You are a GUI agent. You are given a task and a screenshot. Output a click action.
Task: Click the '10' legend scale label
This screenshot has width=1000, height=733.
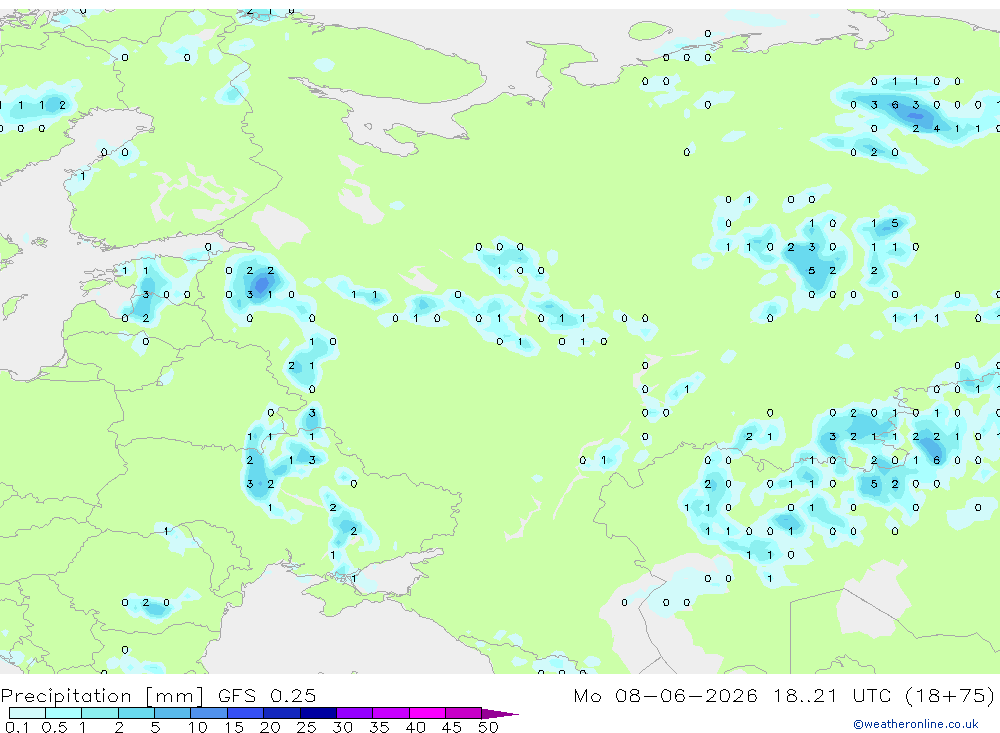click(197, 727)
